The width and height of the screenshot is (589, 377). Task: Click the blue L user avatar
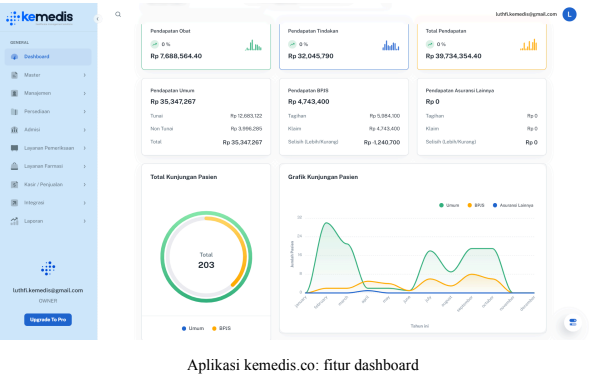(569, 14)
